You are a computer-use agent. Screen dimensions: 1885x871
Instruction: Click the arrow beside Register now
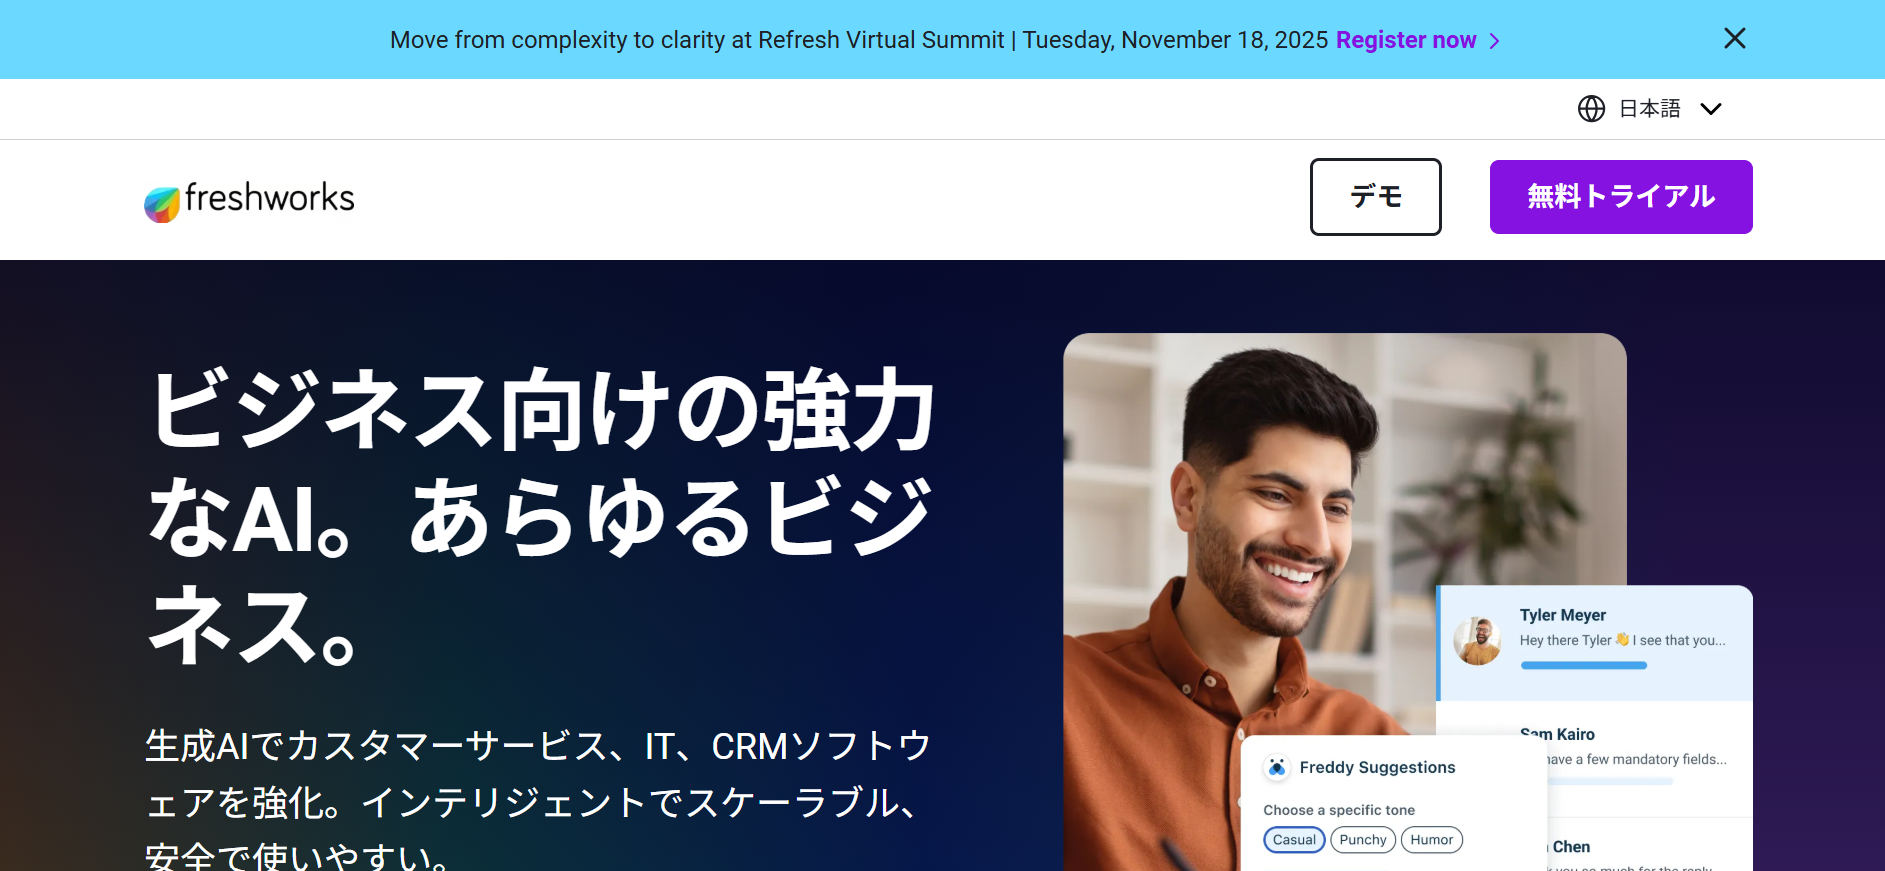(x=1494, y=41)
